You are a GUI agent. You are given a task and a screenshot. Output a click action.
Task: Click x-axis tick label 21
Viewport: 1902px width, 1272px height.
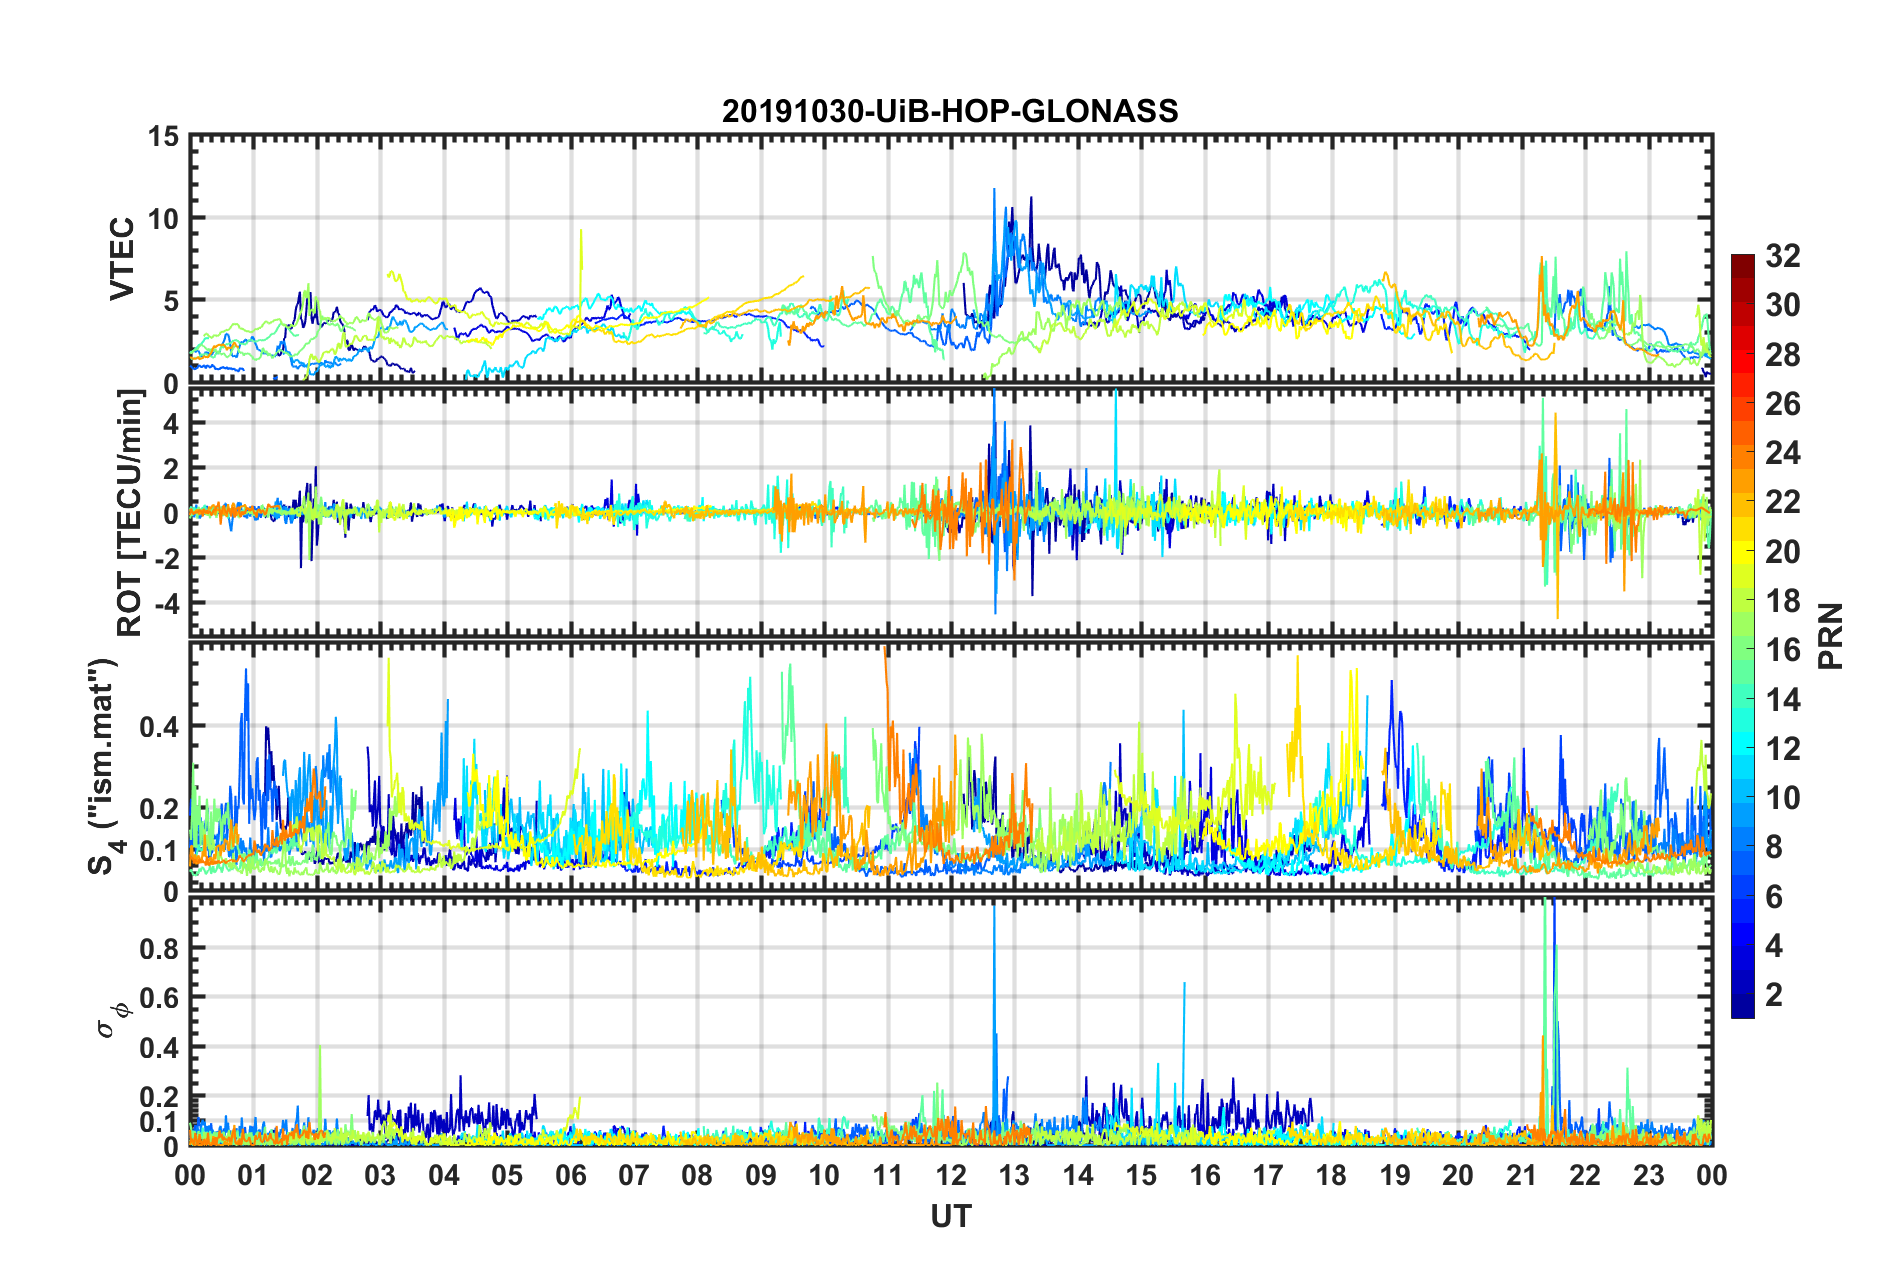[x=1521, y=1175]
